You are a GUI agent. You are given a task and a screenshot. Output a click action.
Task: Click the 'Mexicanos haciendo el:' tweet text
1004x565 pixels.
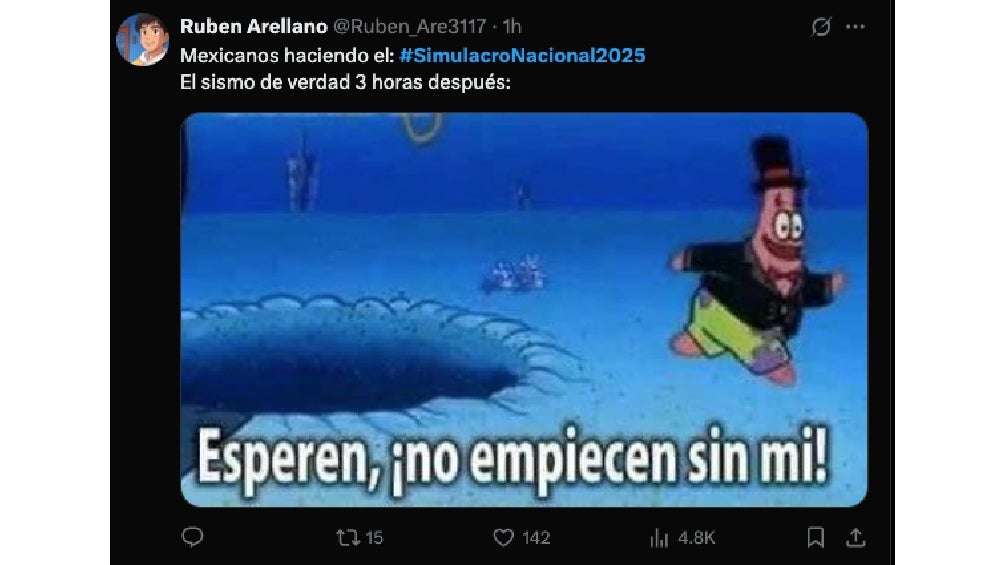pyautogui.click(x=287, y=55)
